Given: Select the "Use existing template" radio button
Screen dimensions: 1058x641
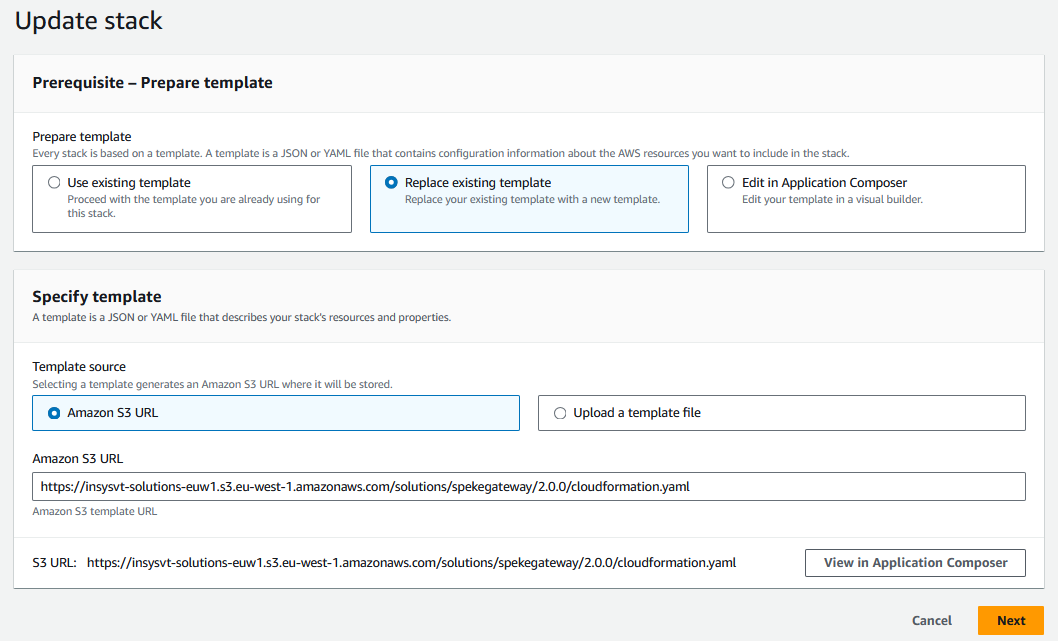Looking at the screenshot, I should [54, 183].
